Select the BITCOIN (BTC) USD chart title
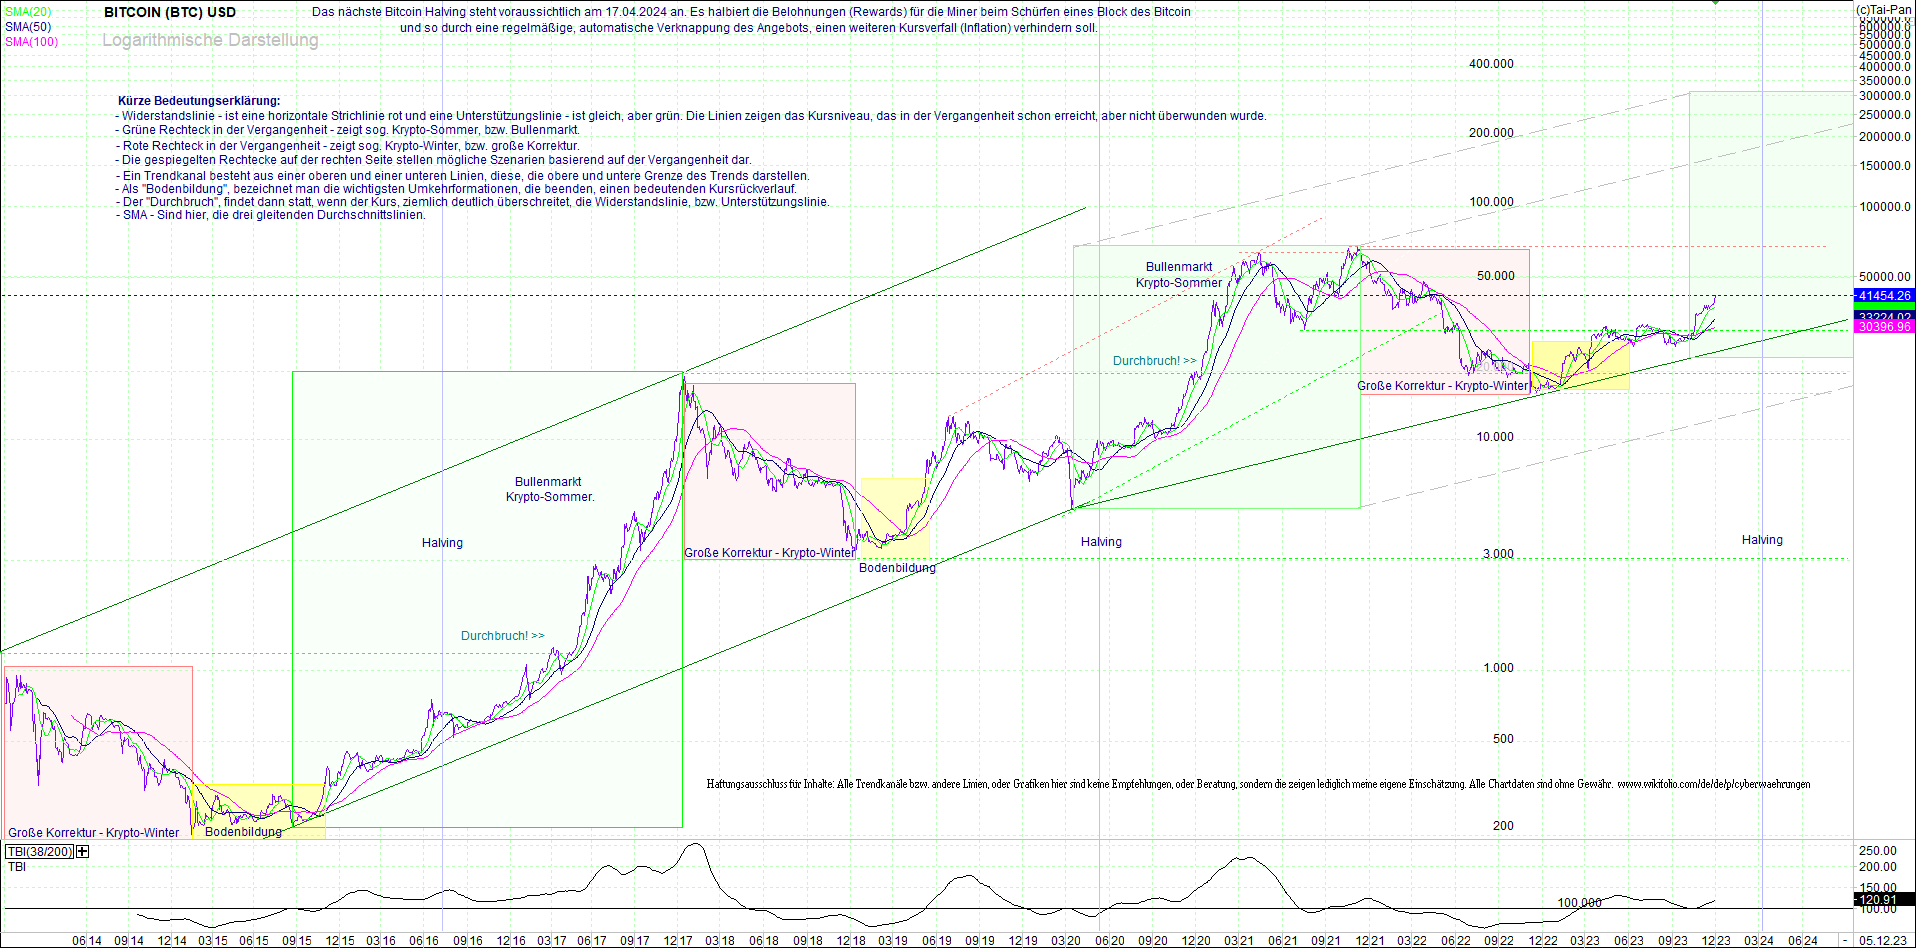The image size is (1916, 948). pos(167,12)
